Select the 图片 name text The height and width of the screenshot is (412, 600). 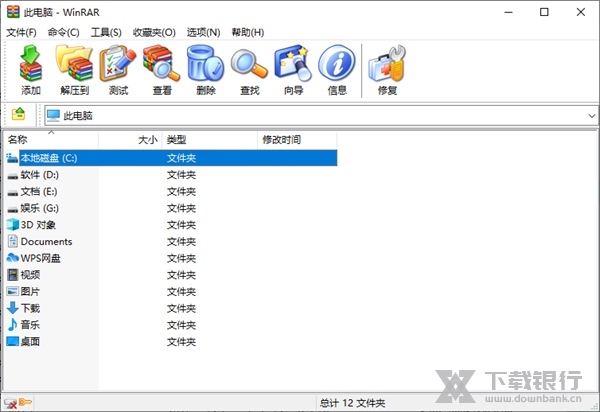coord(30,291)
